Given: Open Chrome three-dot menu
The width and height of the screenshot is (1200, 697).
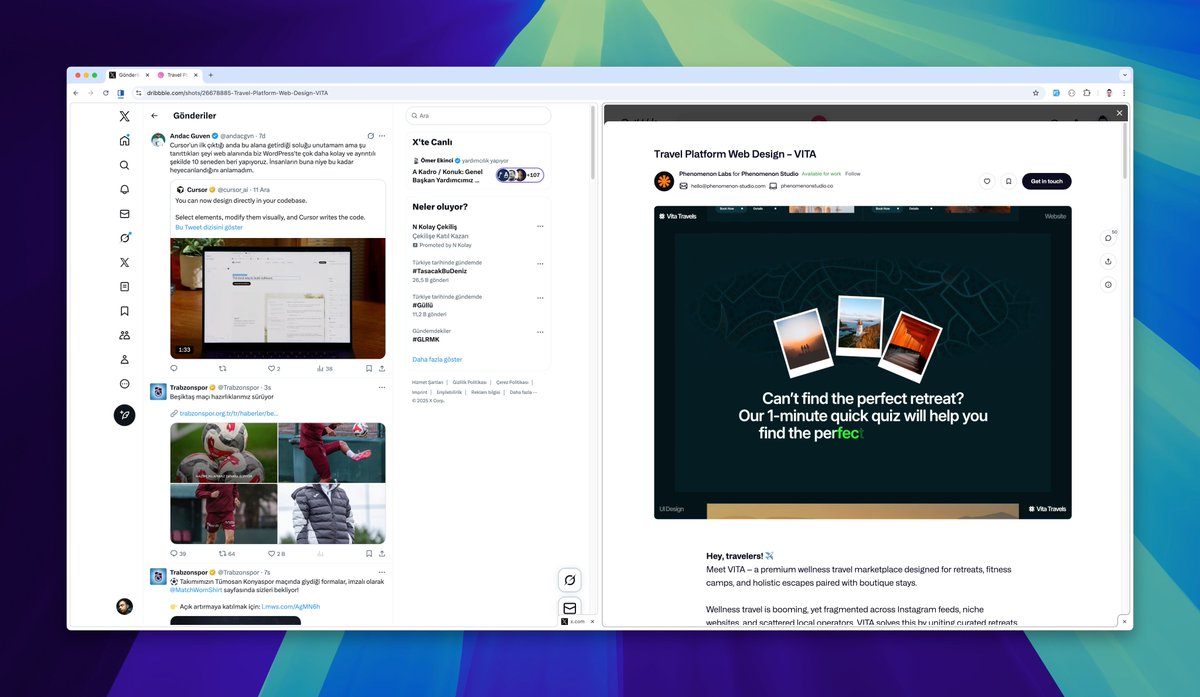Looking at the screenshot, I should (1124, 92).
